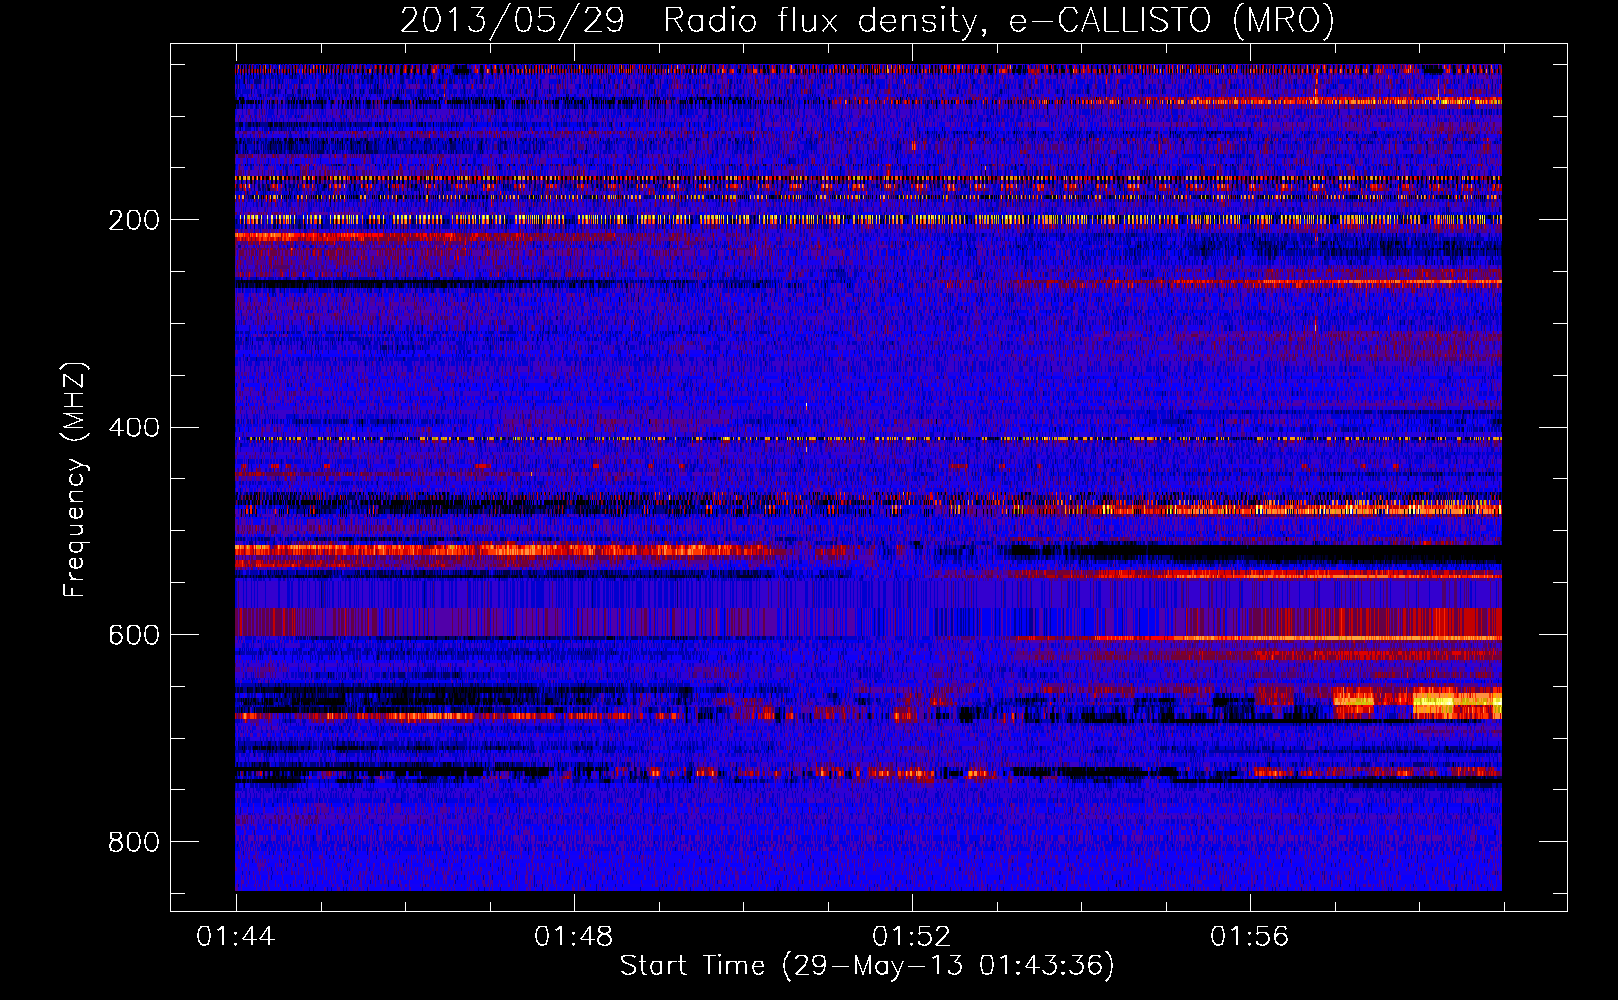Click the "Start Time (29-May-13 01:43:36)" label
The image size is (1618, 1000).
[x=867, y=966]
